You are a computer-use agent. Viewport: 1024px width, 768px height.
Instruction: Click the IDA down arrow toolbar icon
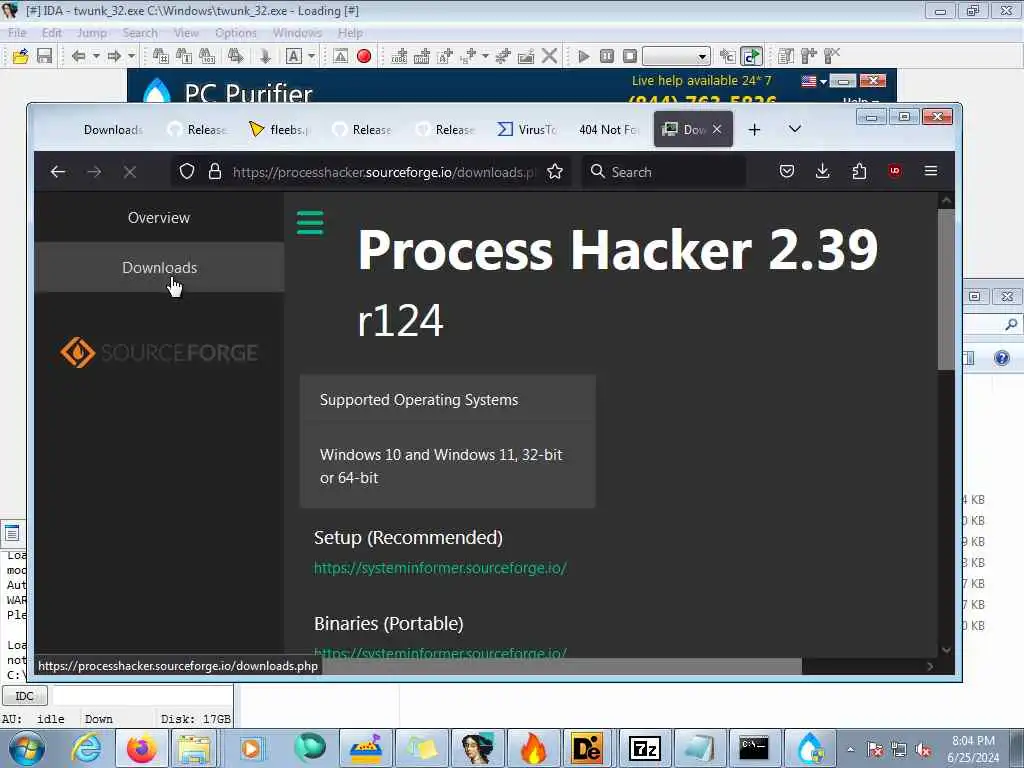(x=265, y=56)
